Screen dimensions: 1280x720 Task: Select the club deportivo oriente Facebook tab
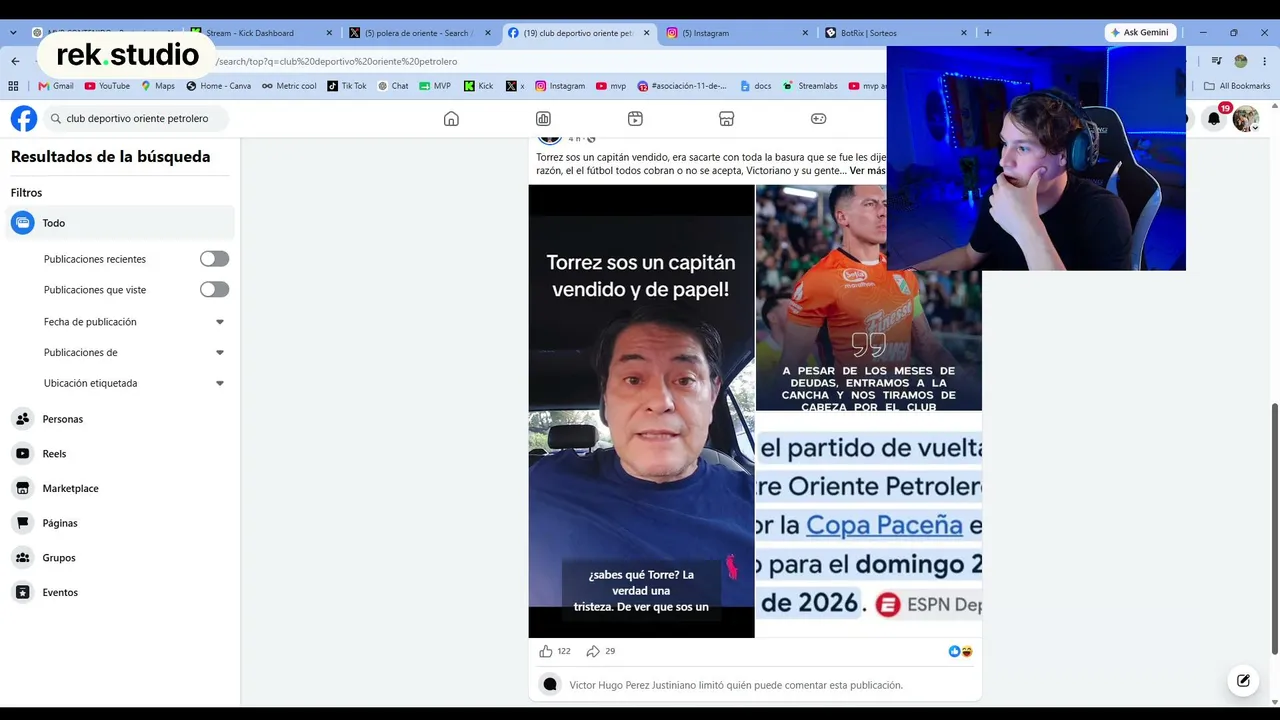point(579,33)
